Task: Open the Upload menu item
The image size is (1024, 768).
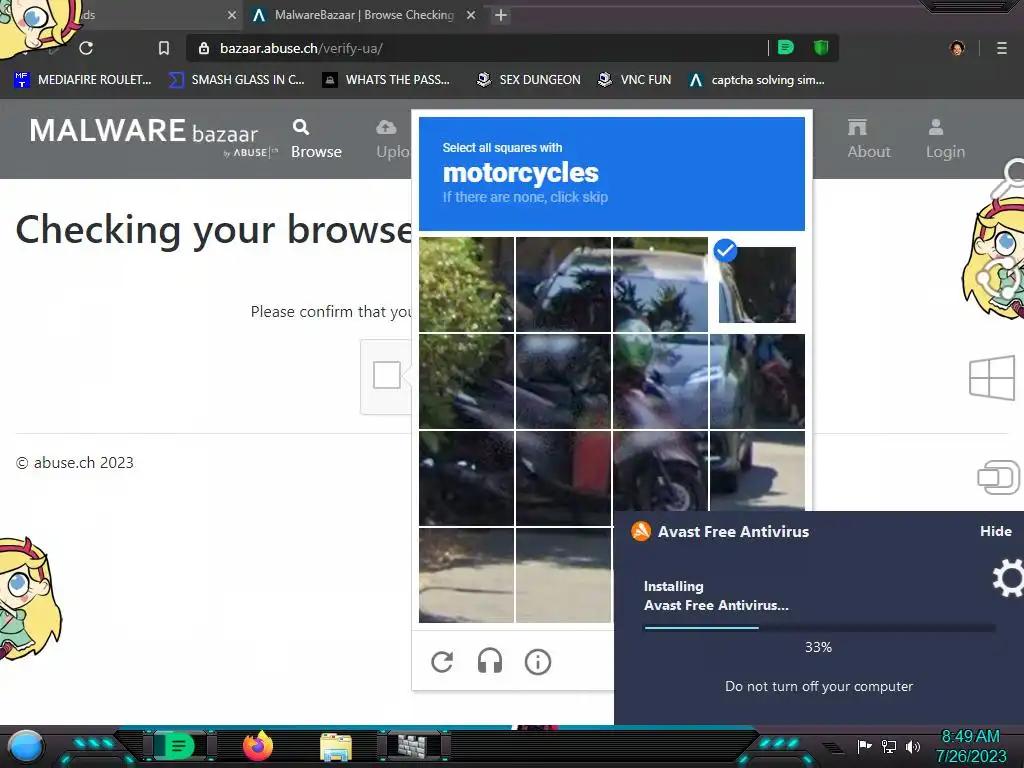Action: point(392,139)
